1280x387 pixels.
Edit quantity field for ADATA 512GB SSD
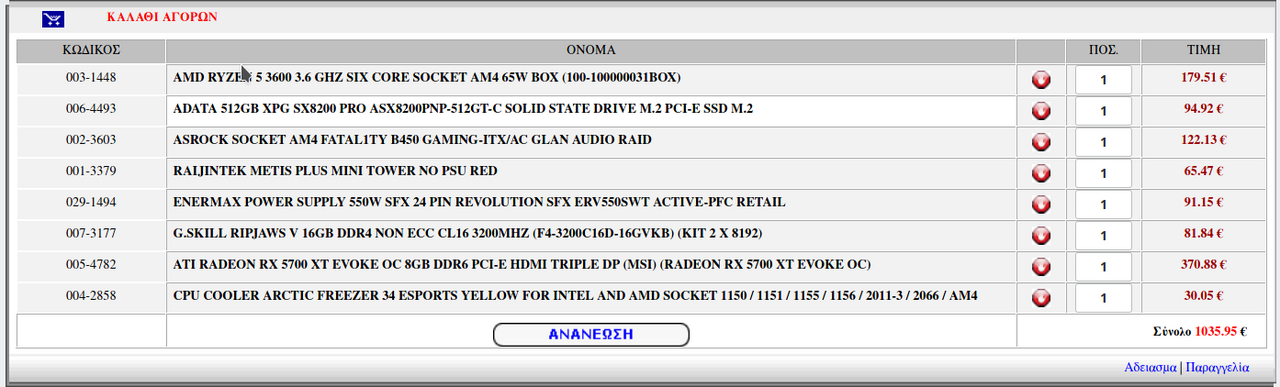(1104, 111)
